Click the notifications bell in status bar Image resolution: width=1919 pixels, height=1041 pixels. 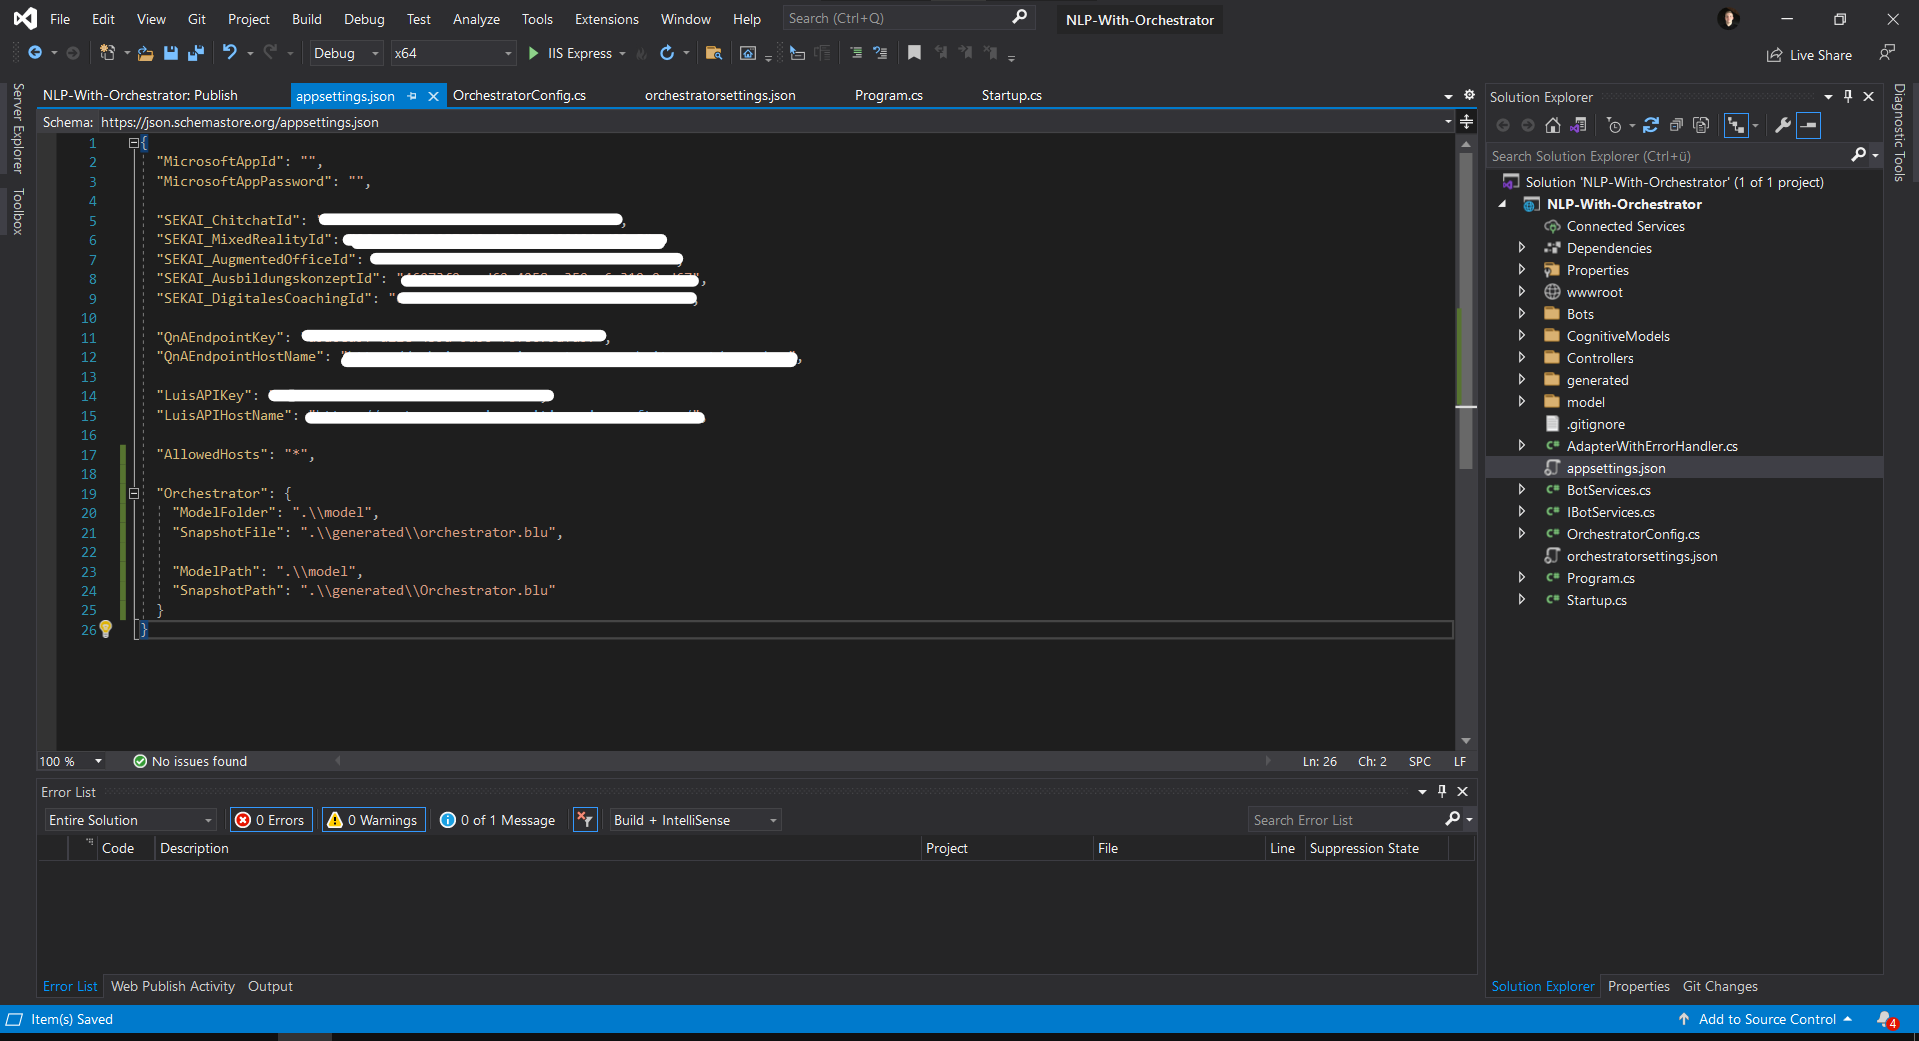(1886, 1019)
